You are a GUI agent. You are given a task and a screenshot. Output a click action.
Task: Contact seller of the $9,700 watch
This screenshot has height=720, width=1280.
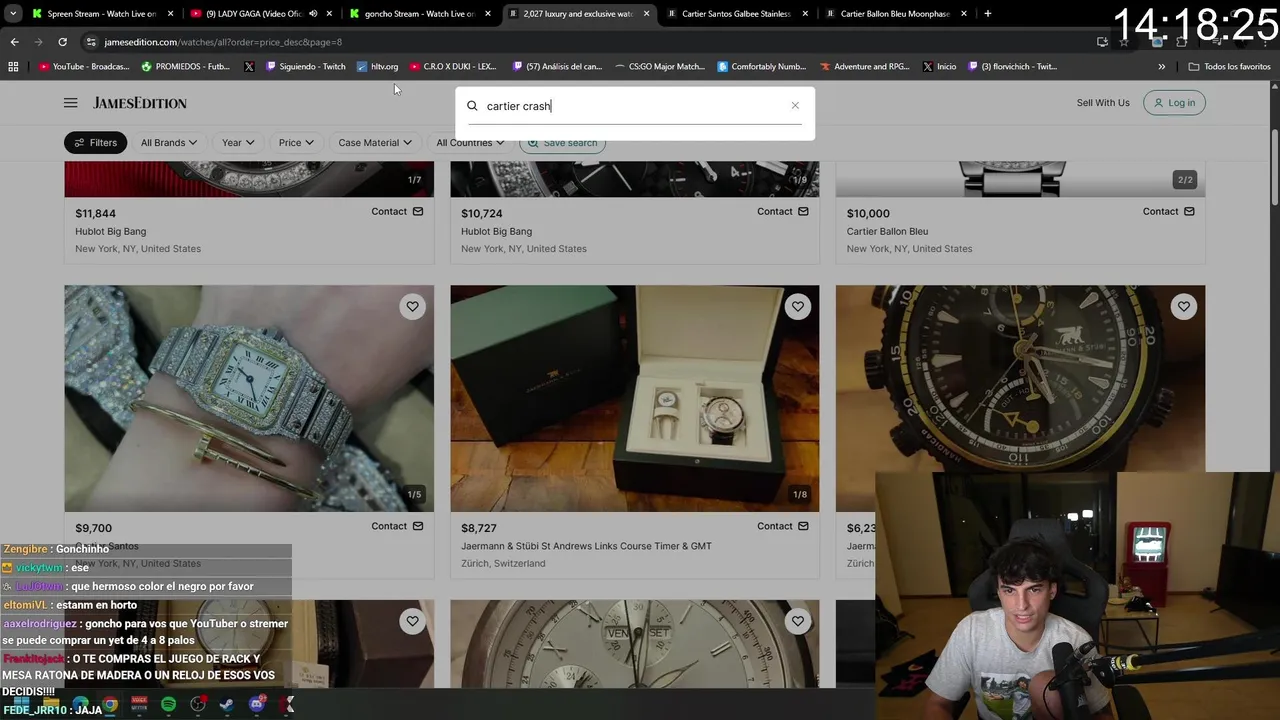397,526
